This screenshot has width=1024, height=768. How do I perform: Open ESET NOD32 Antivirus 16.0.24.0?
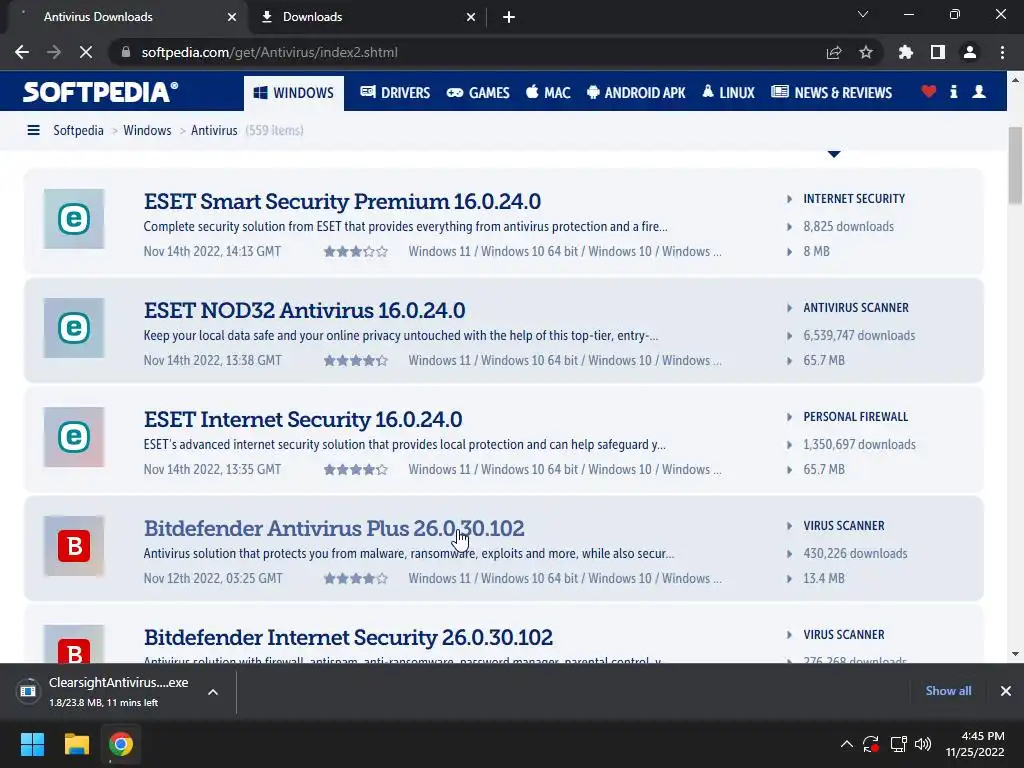coord(304,310)
